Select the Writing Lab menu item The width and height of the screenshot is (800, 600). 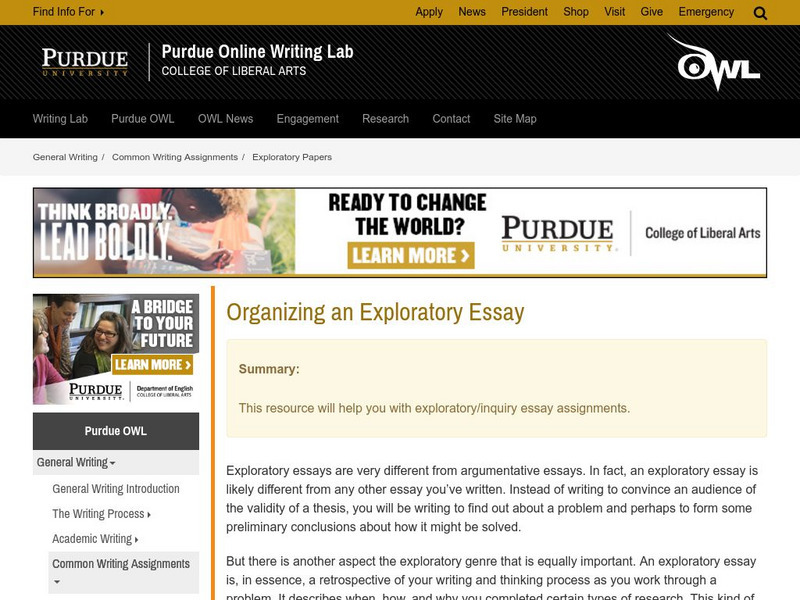pos(60,119)
